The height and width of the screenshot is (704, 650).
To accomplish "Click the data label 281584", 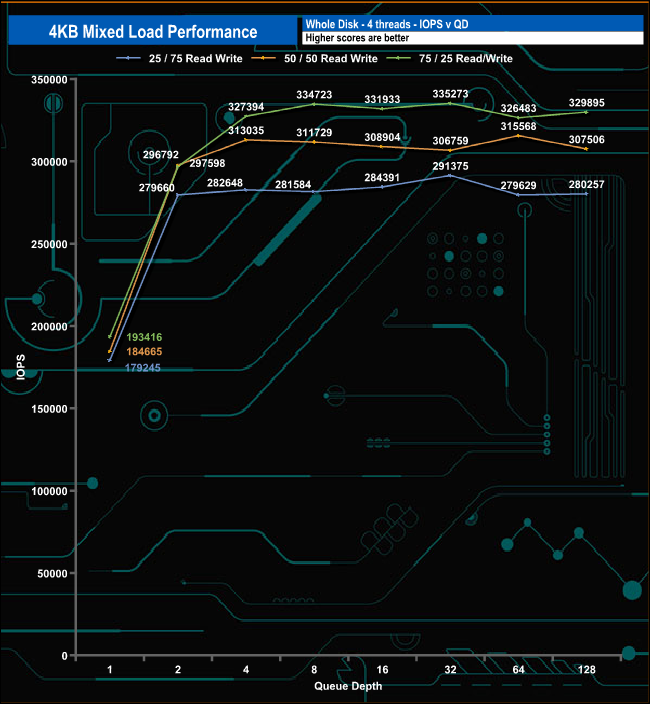I will click(293, 185).
